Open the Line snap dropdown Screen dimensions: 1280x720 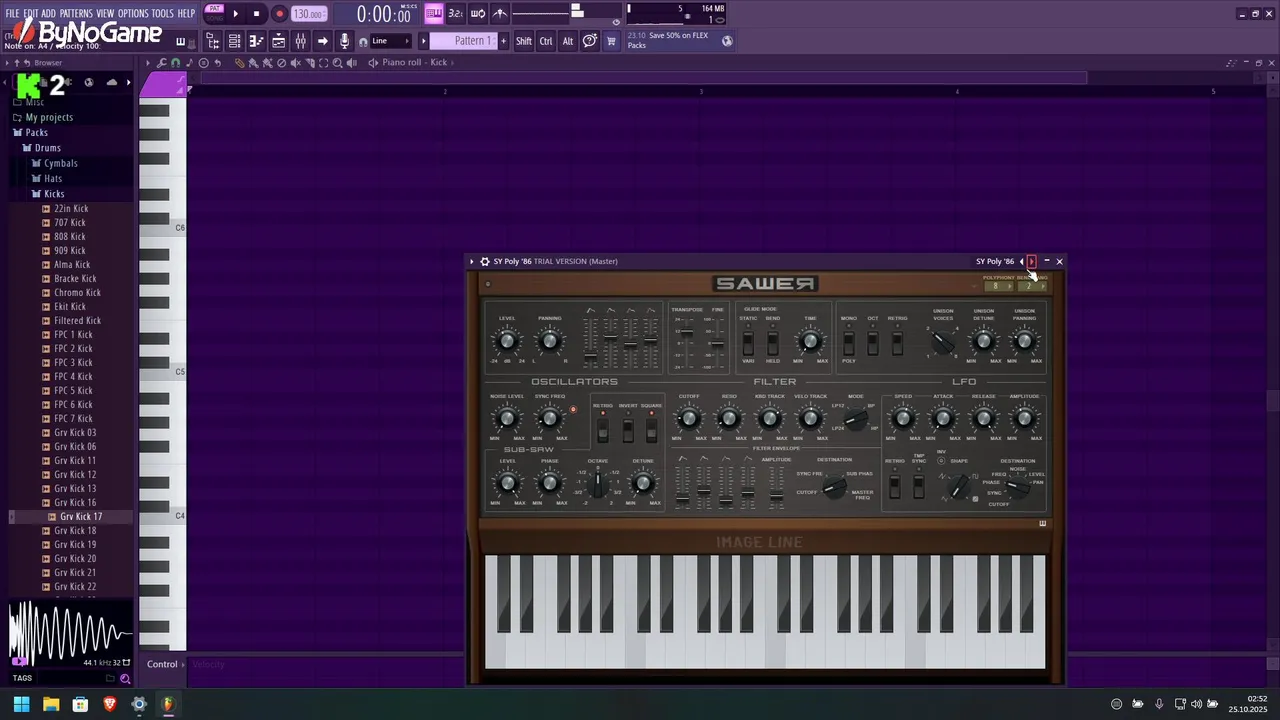click(391, 41)
